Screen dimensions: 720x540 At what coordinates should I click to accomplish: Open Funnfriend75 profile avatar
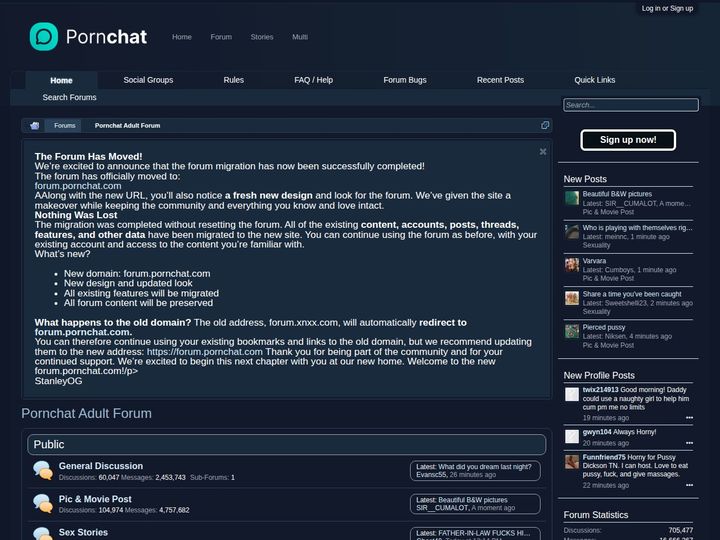(572, 461)
